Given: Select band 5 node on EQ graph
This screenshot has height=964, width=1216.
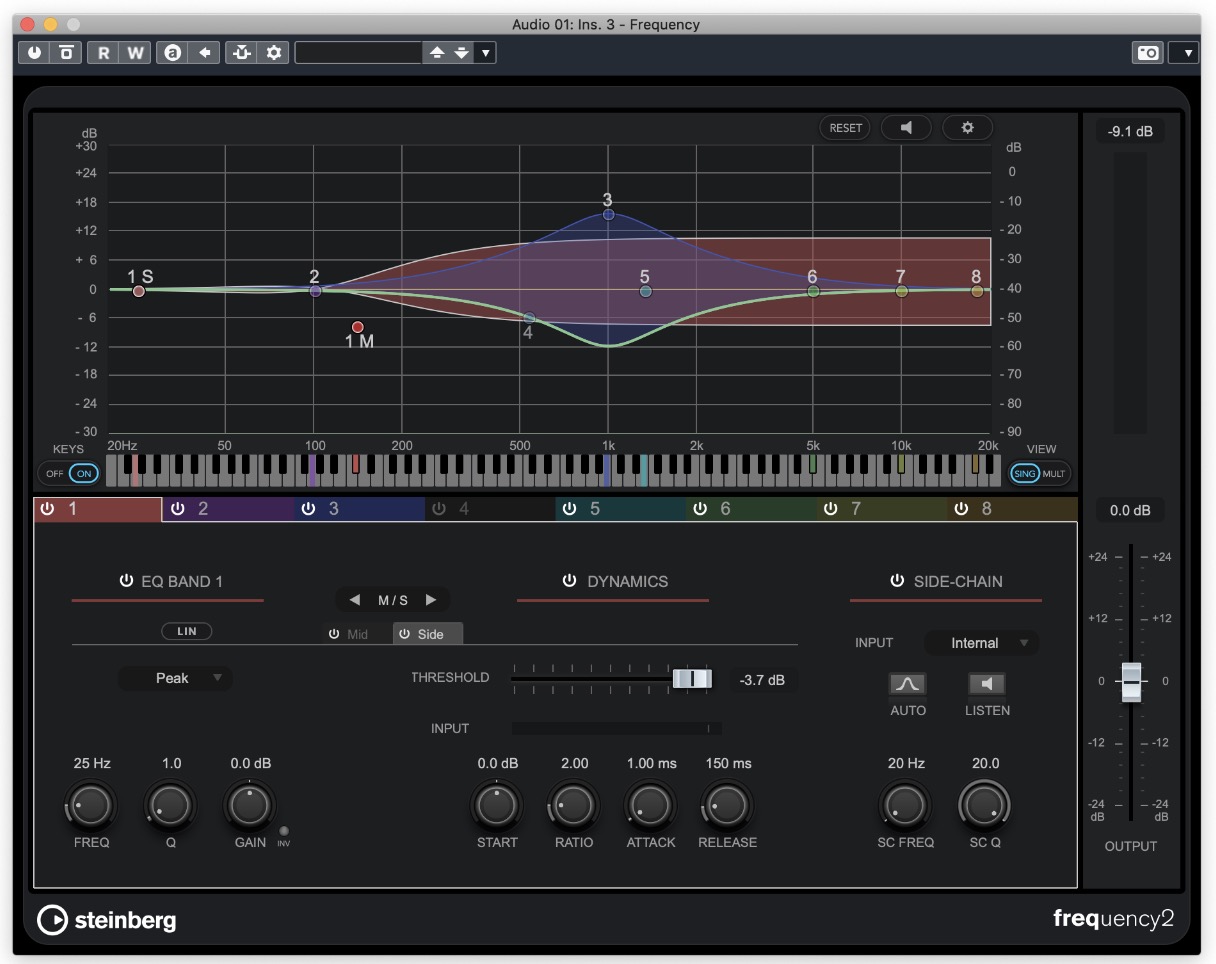Looking at the screenshot, I should [x=646, y=291].
